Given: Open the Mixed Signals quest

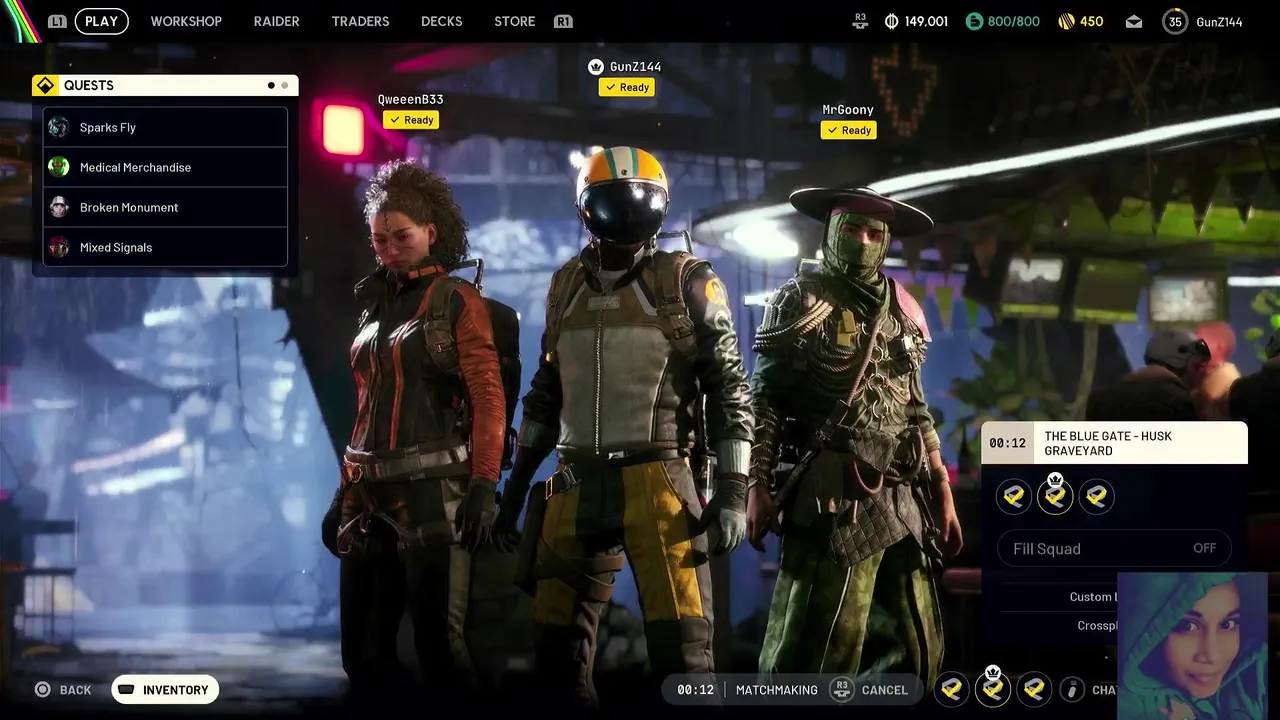Looking at the screenshot, I should click(x=165, y=247).
